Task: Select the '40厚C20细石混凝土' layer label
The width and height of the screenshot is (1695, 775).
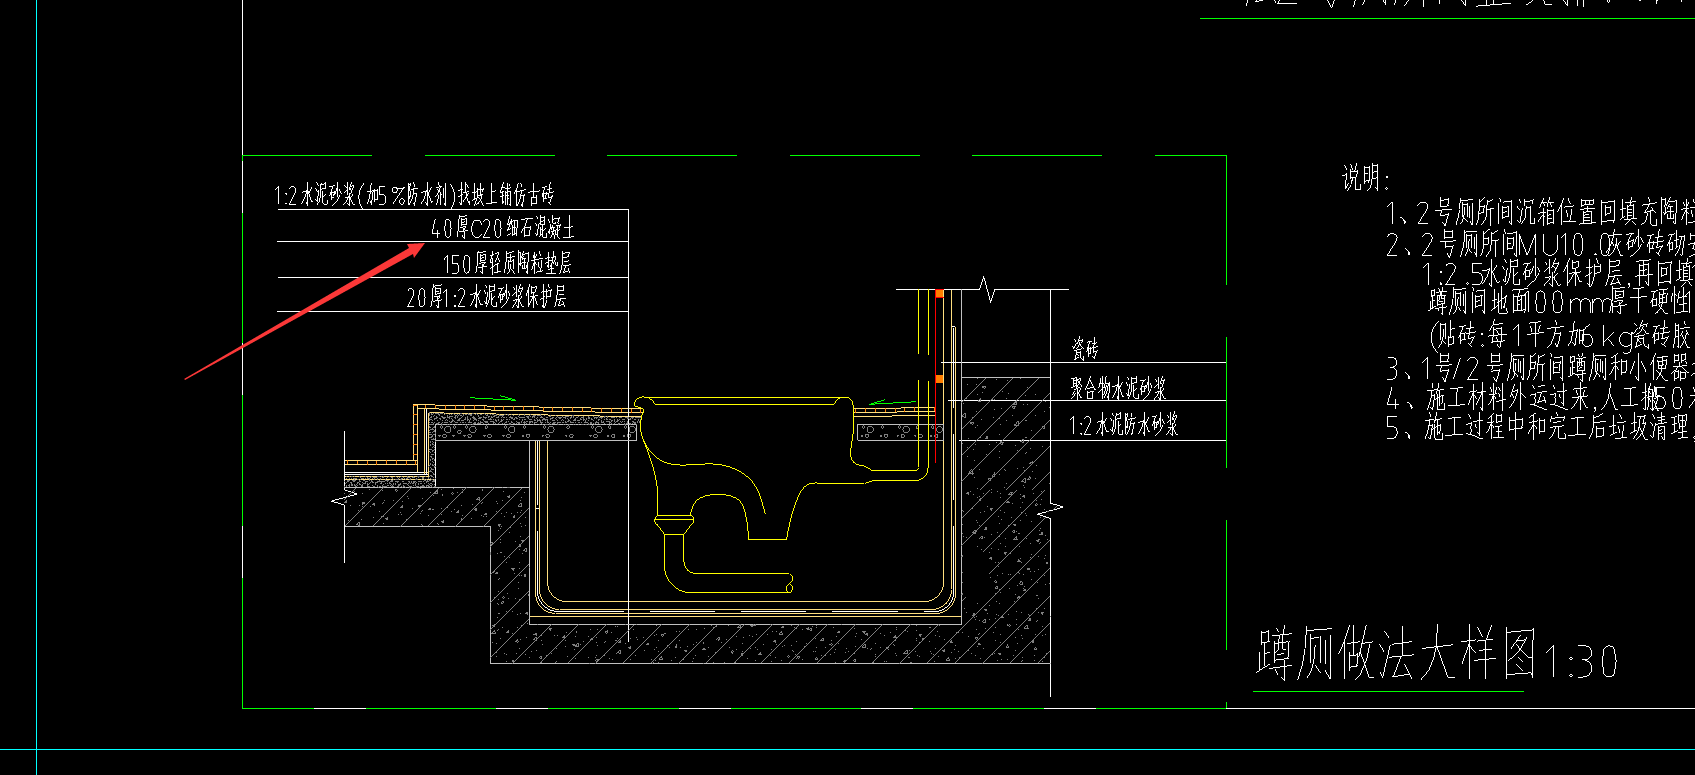Action: pos(503,228)
